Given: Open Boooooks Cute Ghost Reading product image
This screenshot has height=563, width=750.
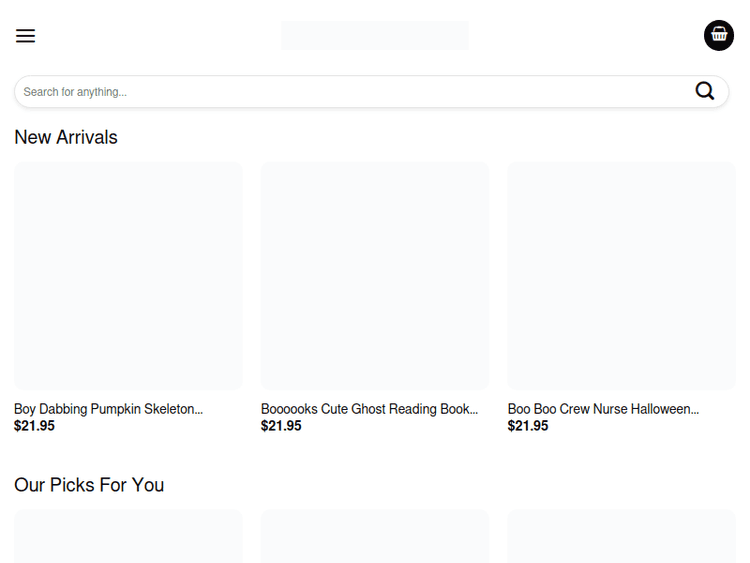Looking at the screenshot, I should point(375,275).
